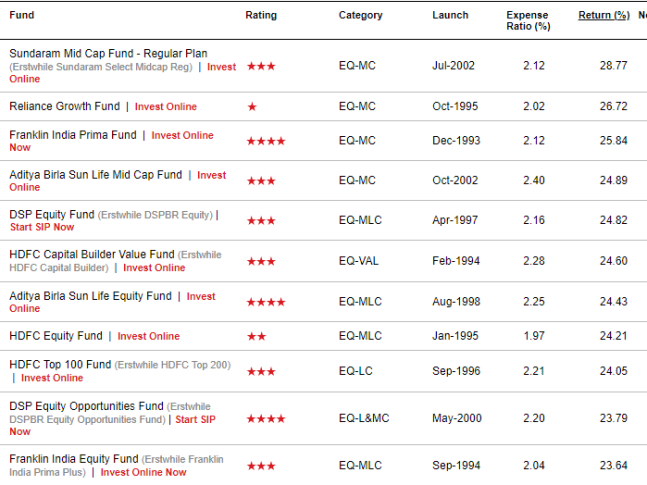Click Invest Online for HDFC Top 100 Fund
Image resolution: width=647 pixels, height=485 pixels.
[52, 378]
